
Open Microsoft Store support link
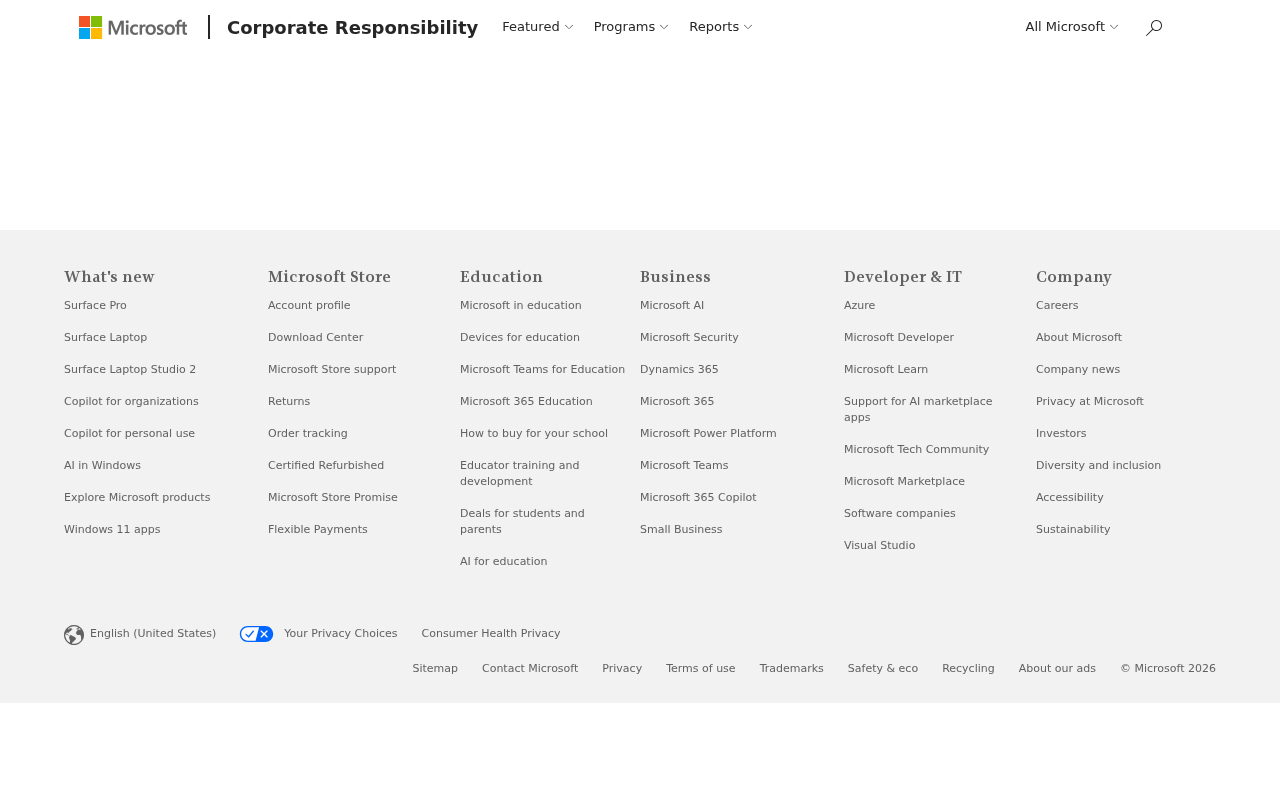pyautogui.click(x=332, y=370)
